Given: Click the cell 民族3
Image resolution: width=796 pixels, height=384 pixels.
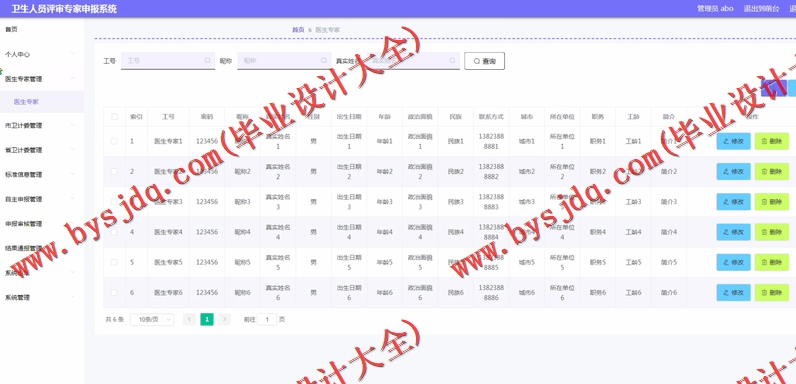Looking at the screenshot, I should coord(456,202).
